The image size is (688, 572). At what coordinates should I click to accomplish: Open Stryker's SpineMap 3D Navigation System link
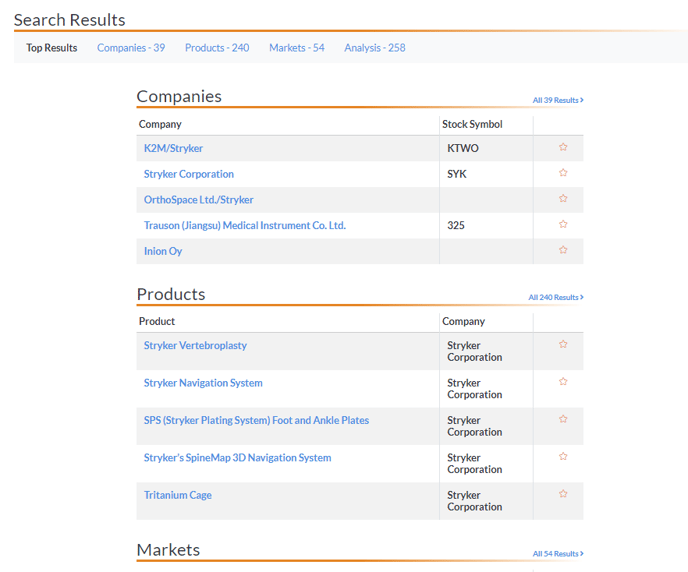point(237,458)
